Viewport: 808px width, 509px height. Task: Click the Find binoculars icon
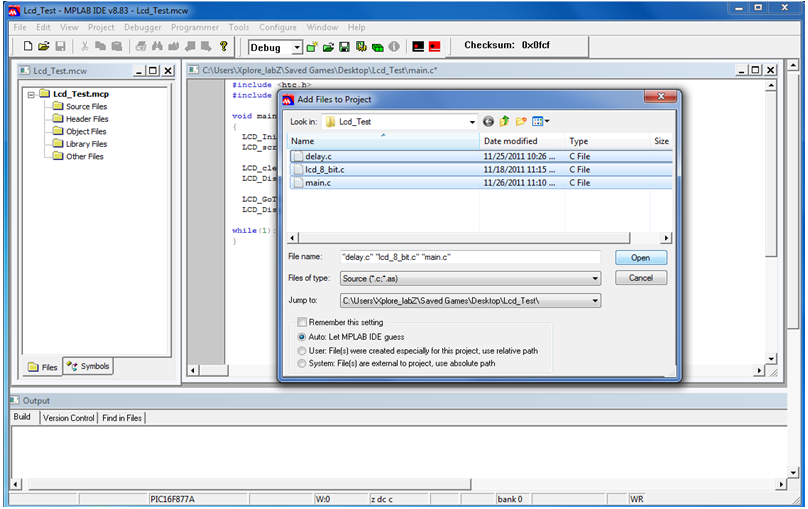tap(157, 46)
